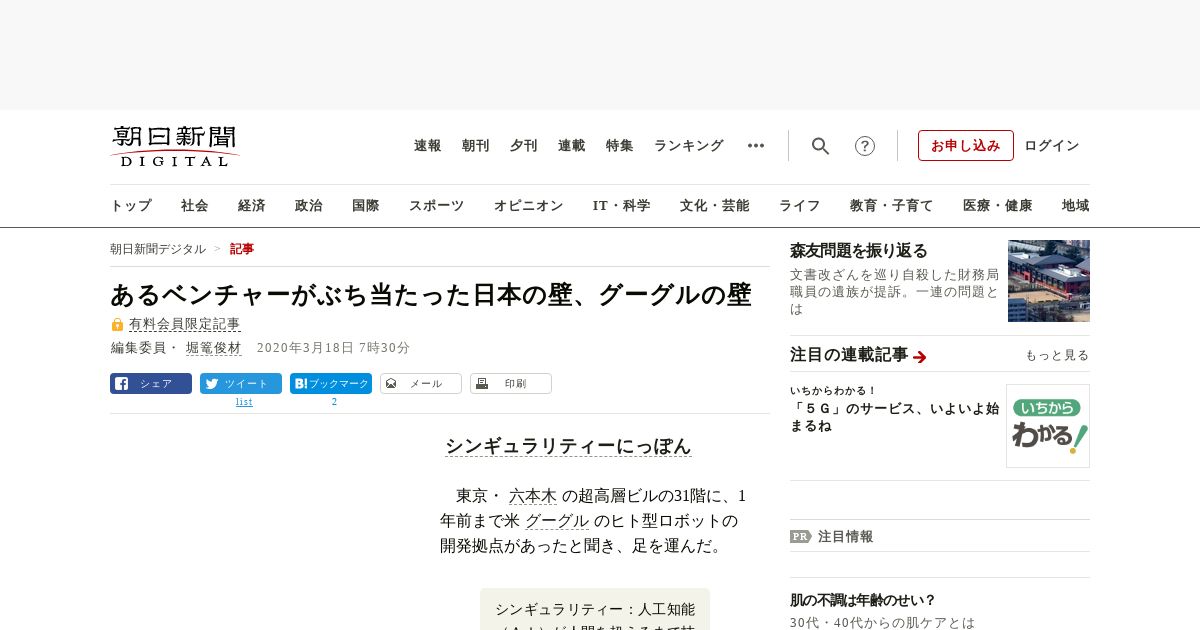1200x630 pixels.
Task: Go to the 医療・健康 section tab
Action: tap(998, 206)
